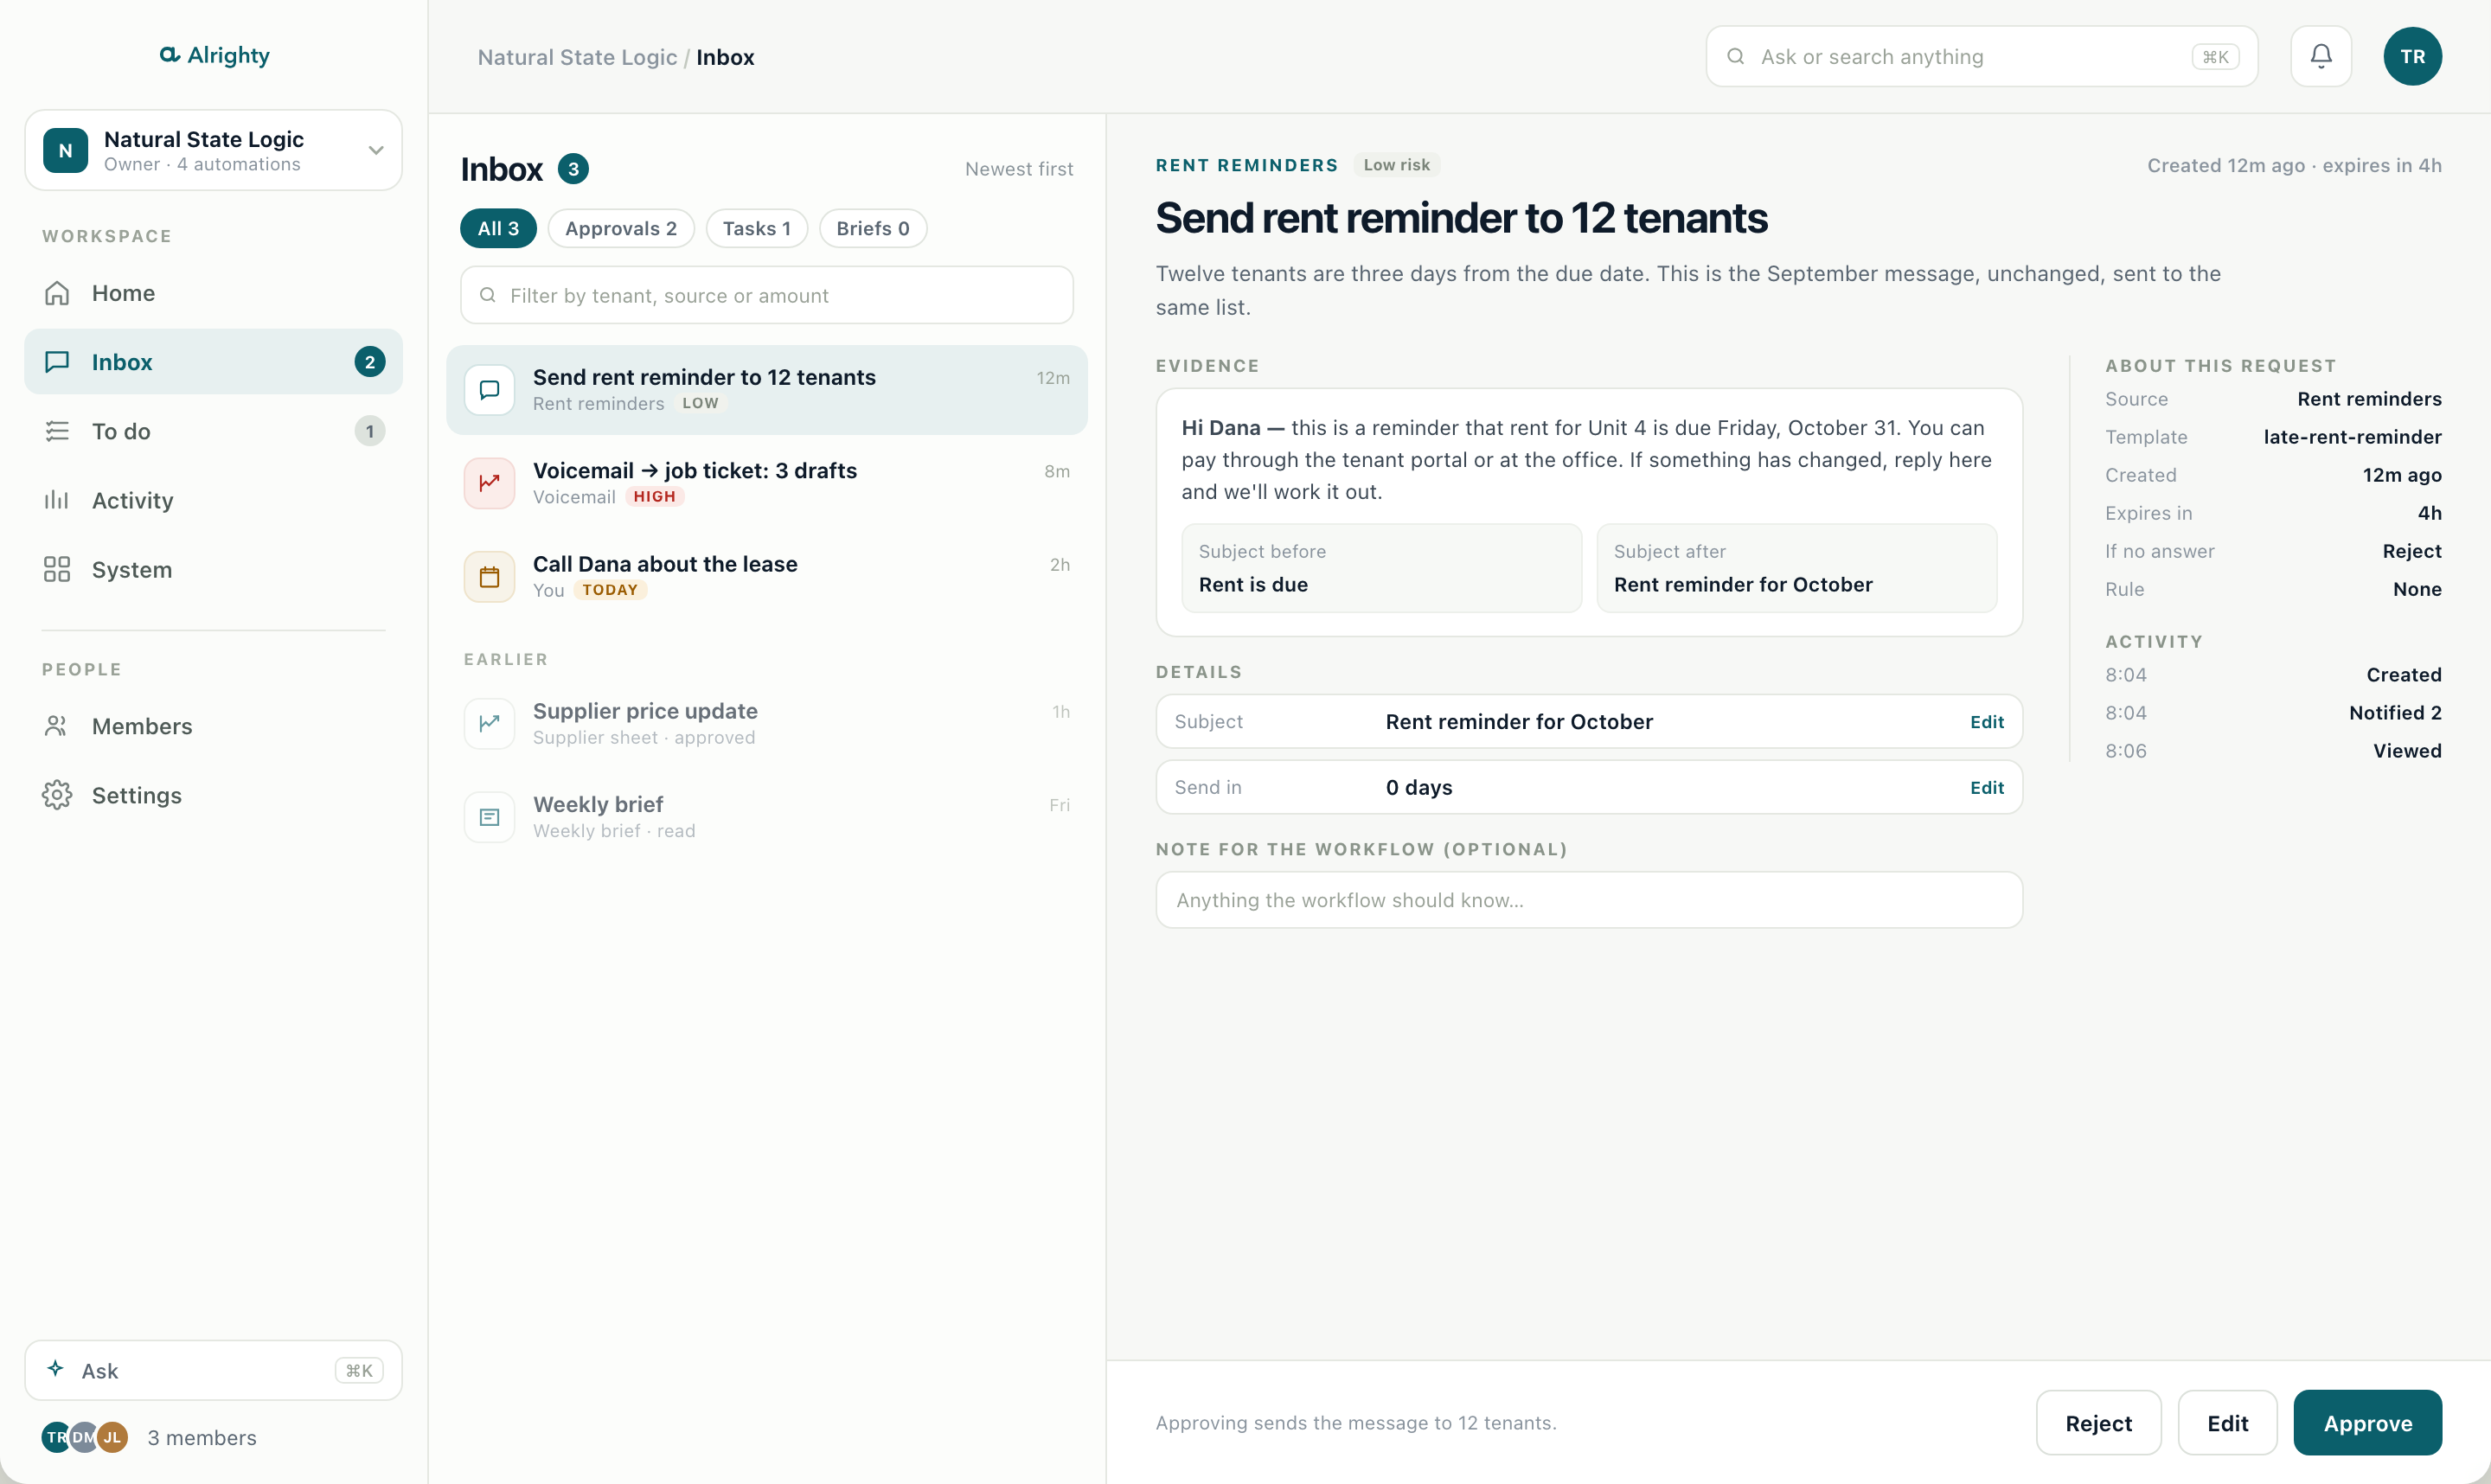This screenshot has width=2491, height=1484.
Task: Click the Subject before card
Action: 1381,568
